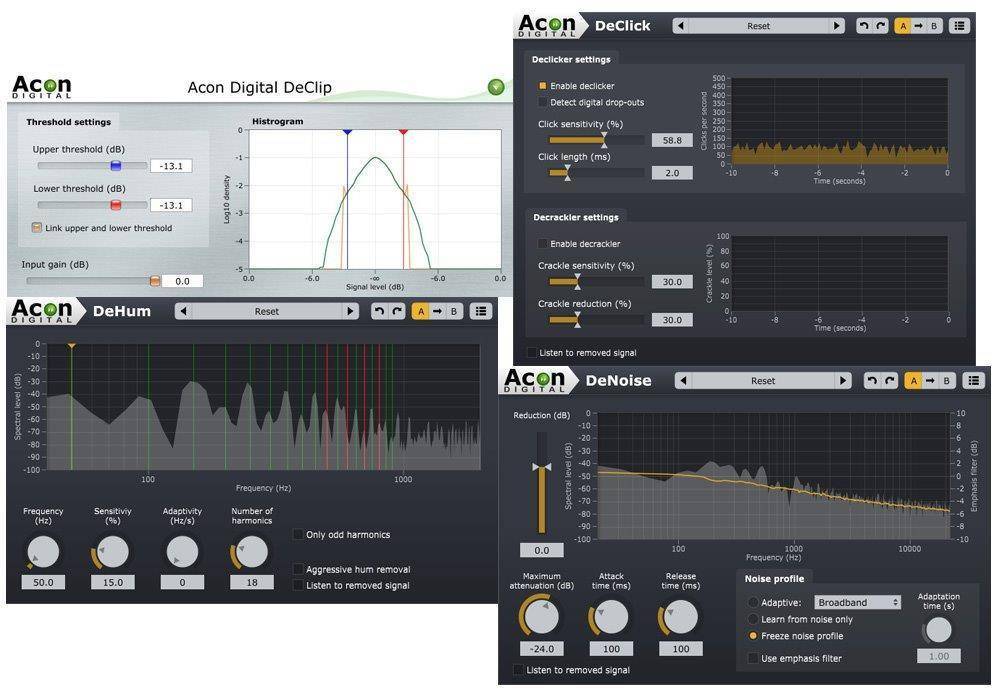The width and height of the screenshot is (1000, 698).
Task: Click the A to B copy arrow in DeNoise
Action: coord(930,381)
